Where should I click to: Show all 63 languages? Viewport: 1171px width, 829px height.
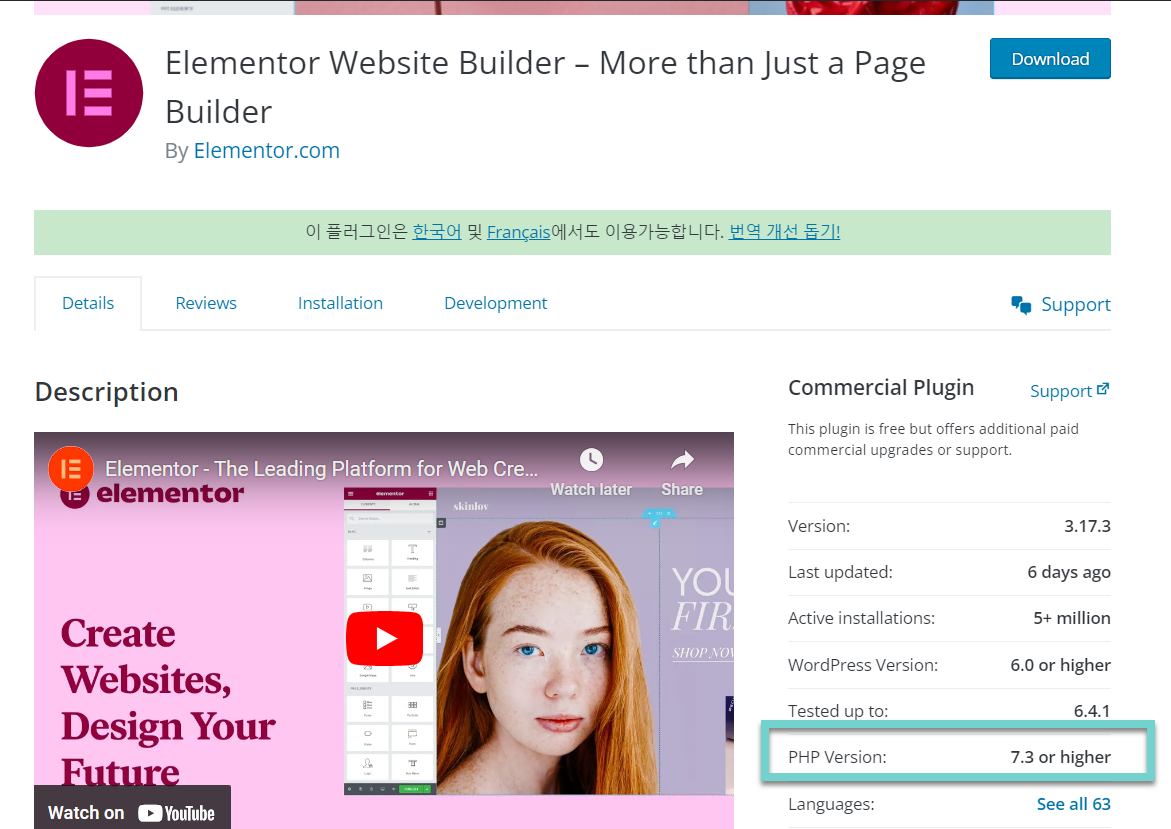click(x=1074, y=803)
